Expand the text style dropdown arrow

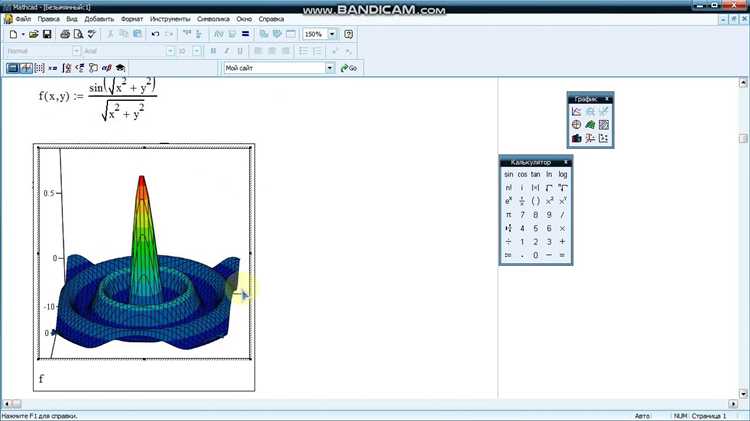coord(77,51)
